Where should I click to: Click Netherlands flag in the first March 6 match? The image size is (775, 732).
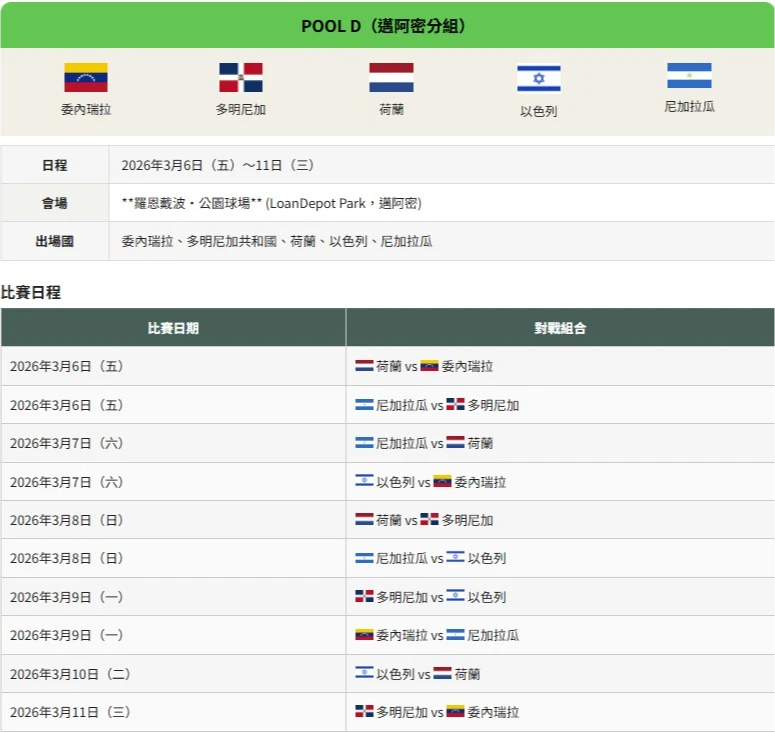pyautogui.click(x=365, y=367)
